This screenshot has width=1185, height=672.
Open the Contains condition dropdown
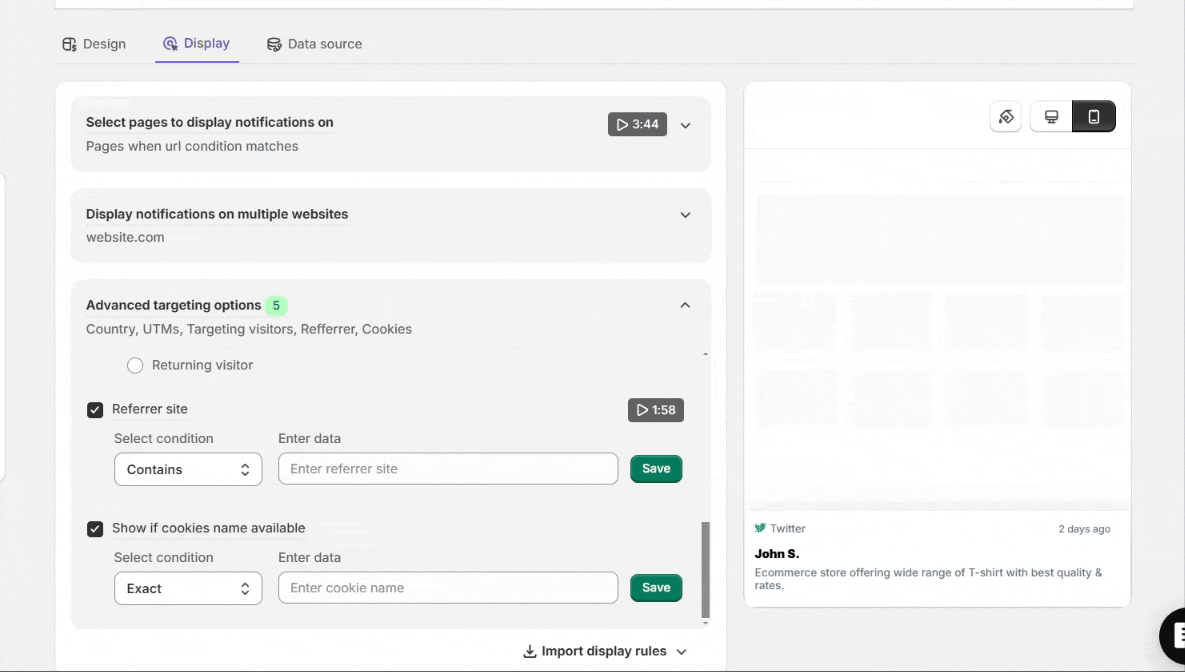[x=188, y=470]
